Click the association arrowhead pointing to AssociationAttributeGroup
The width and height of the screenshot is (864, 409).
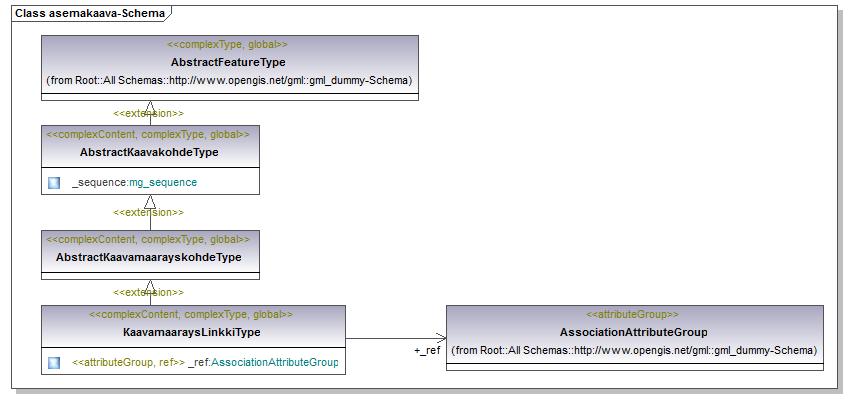click(440, 340)
